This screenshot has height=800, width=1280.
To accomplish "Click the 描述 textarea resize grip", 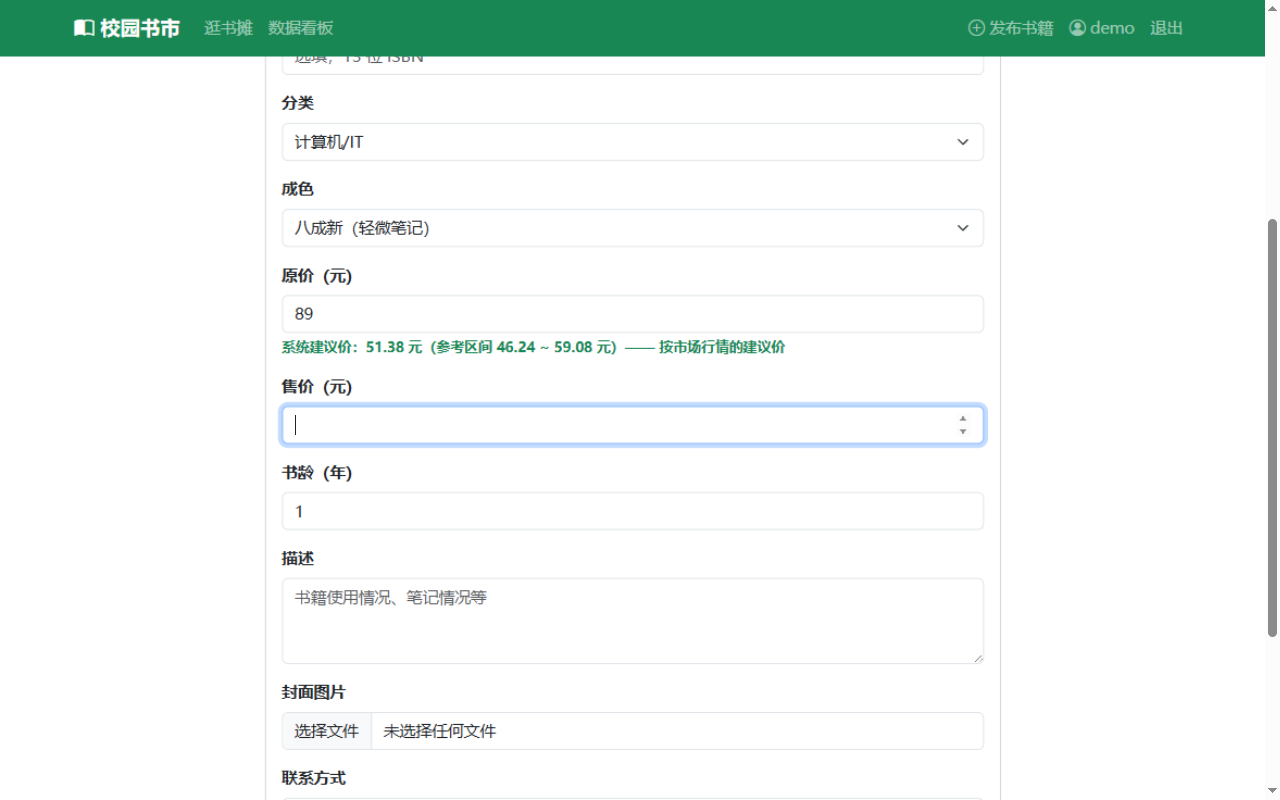I will pyautogui.click(x=977, y=657).
